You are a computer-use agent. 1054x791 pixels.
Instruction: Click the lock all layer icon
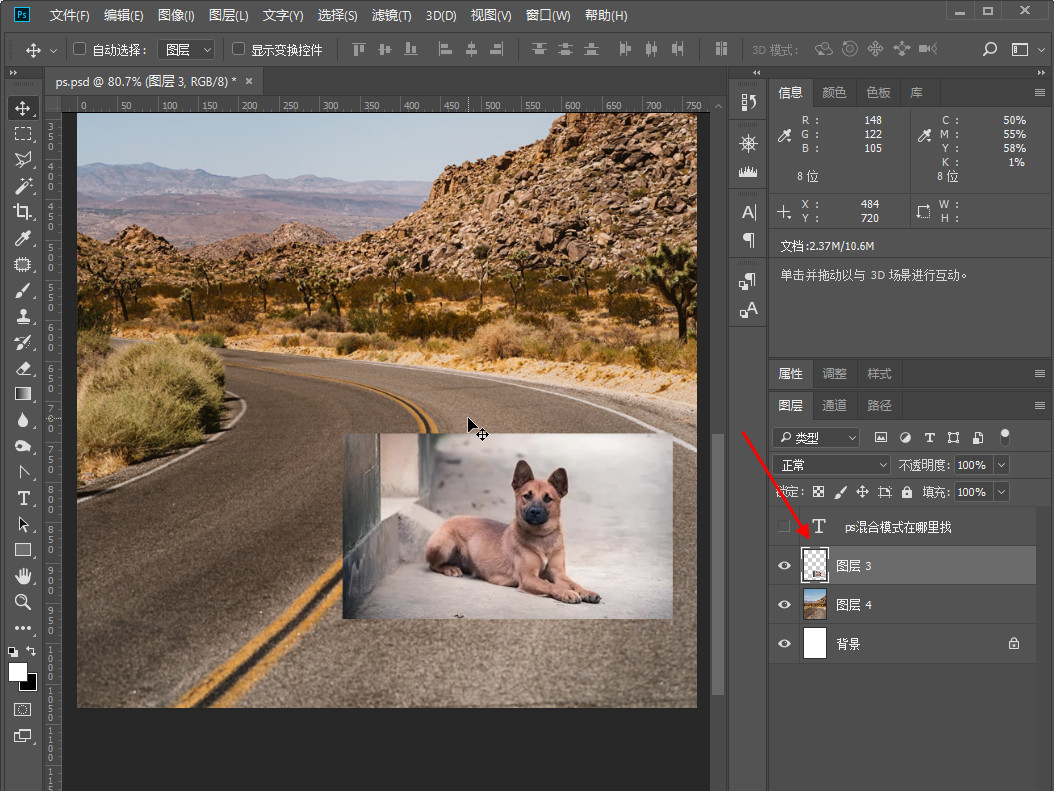pos(907,492)
